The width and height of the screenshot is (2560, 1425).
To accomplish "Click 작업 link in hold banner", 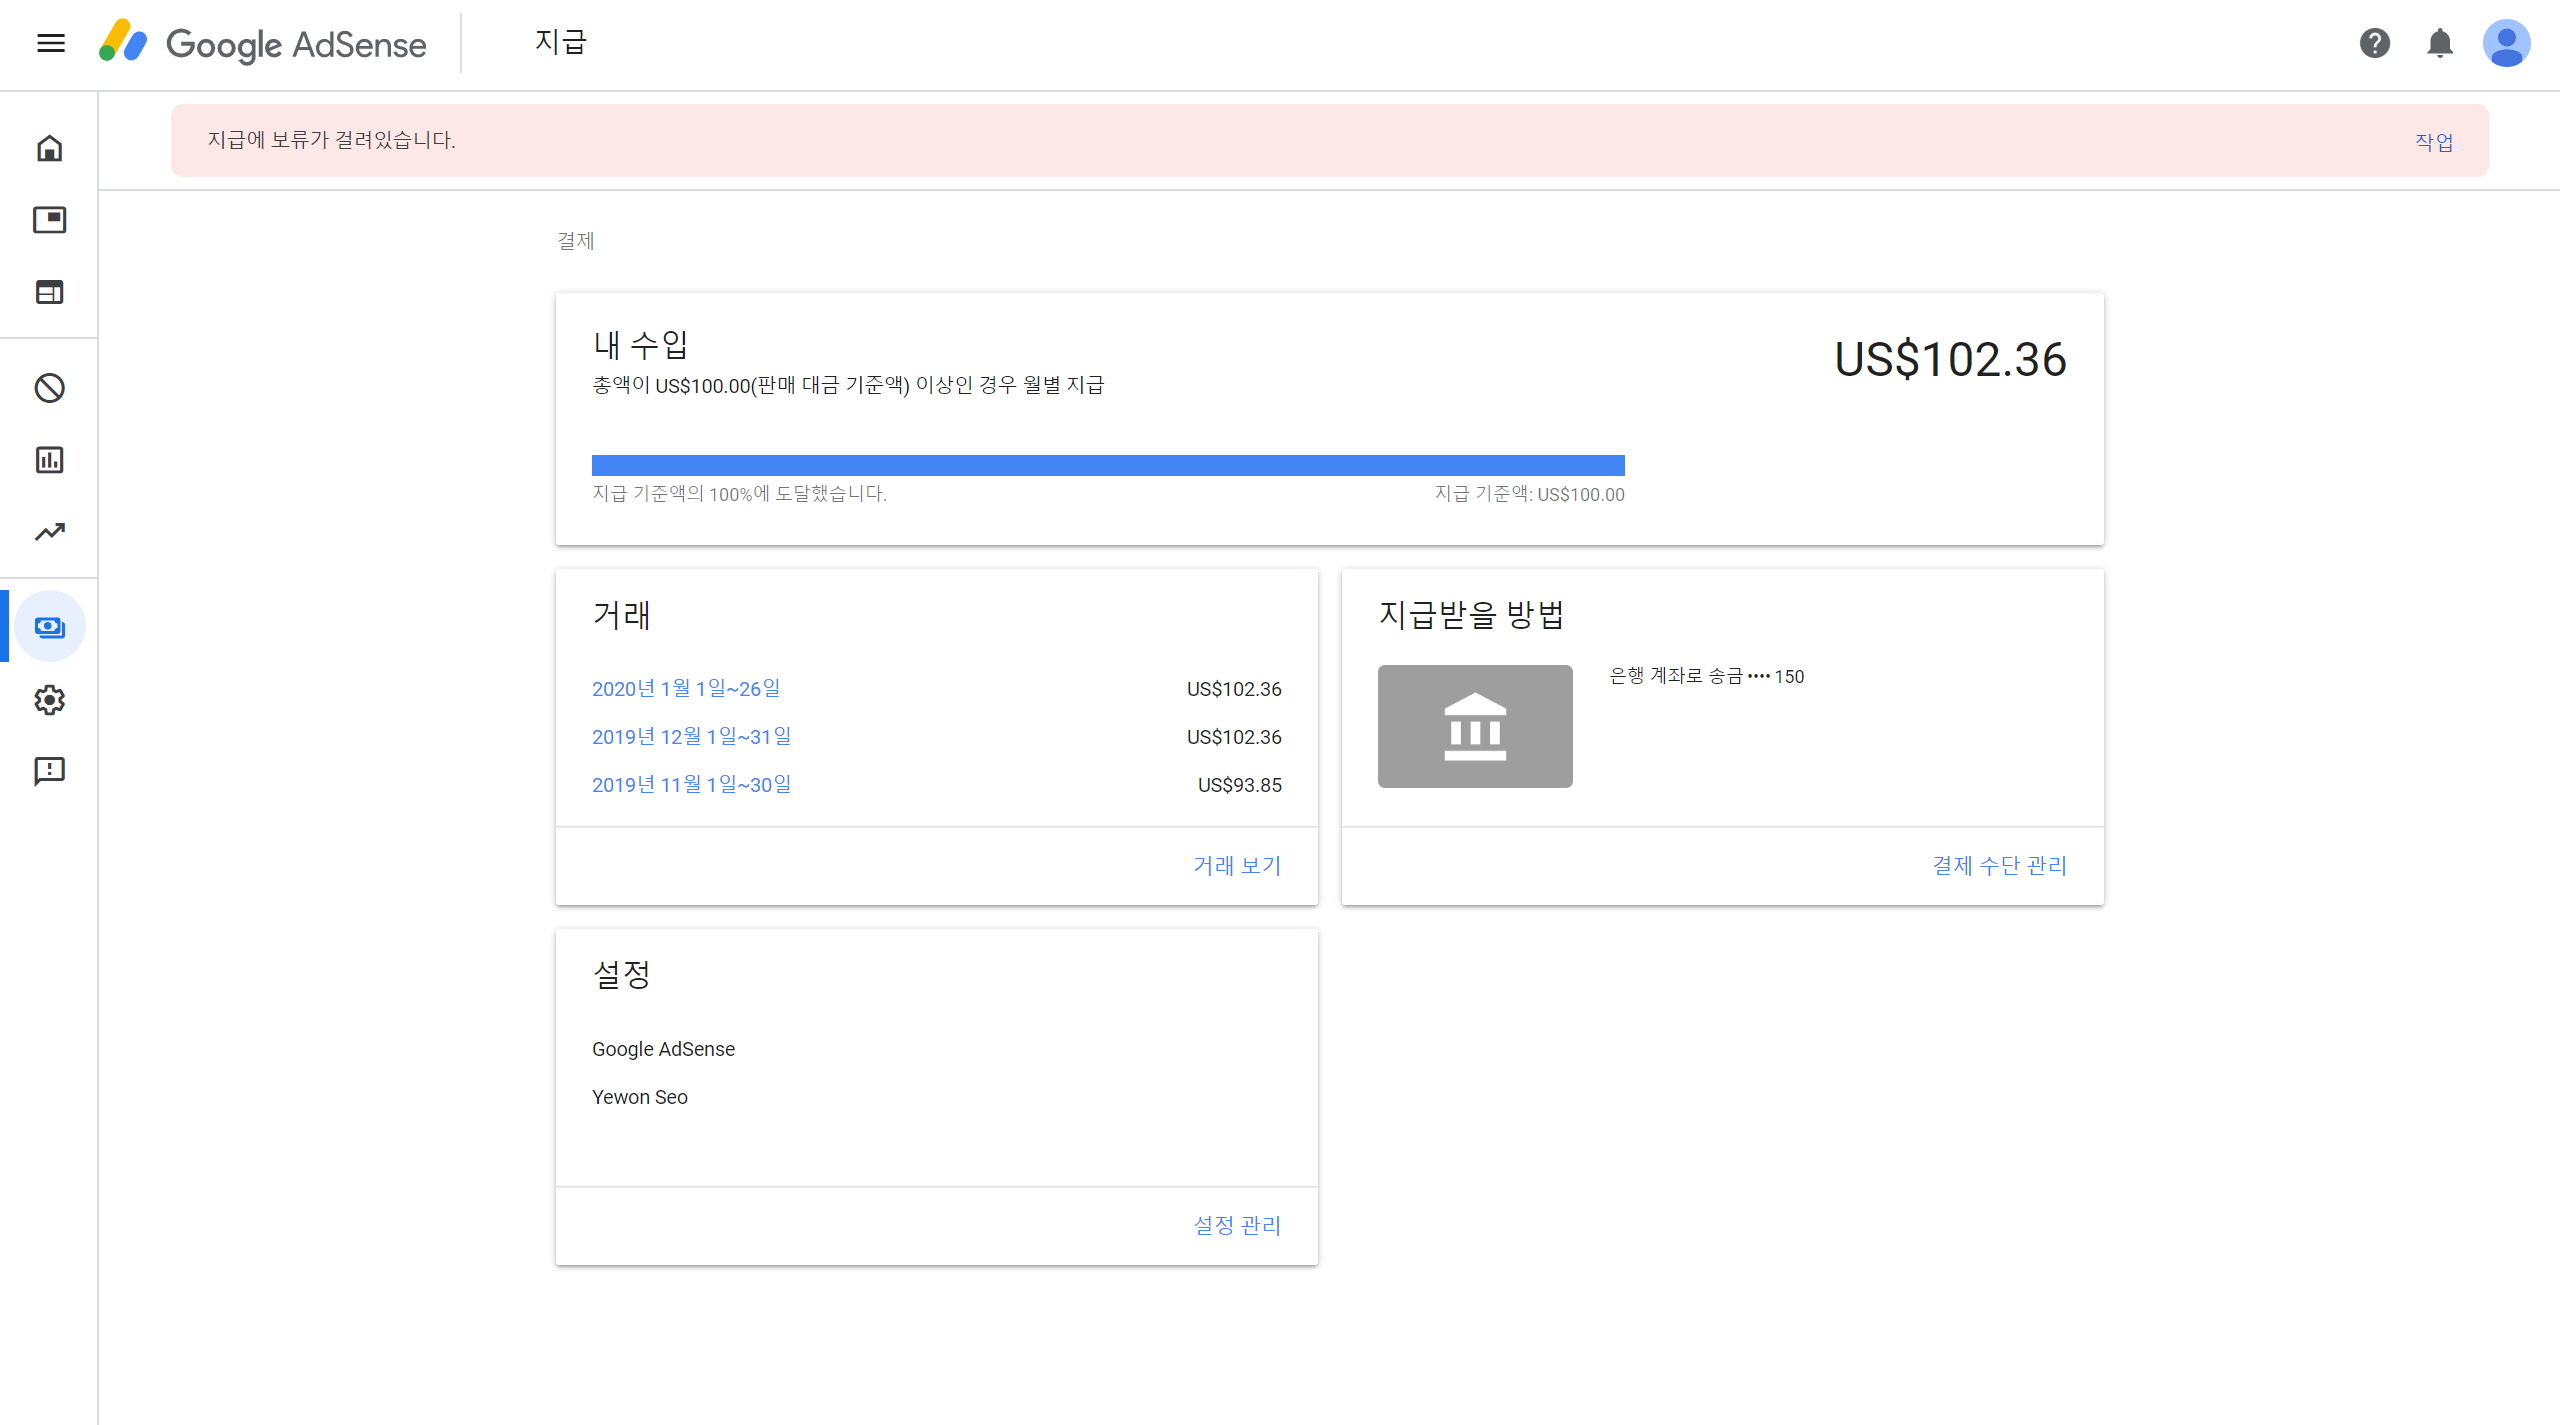I will [2433, 142].
